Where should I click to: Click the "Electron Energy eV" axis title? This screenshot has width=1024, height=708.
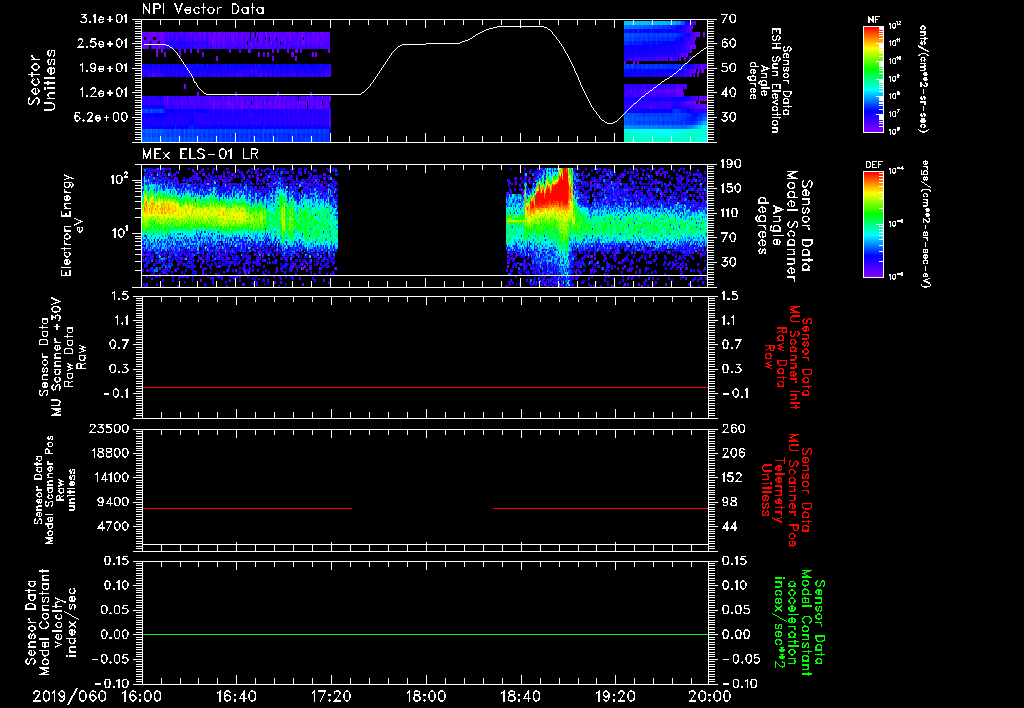tap(73, 225)
